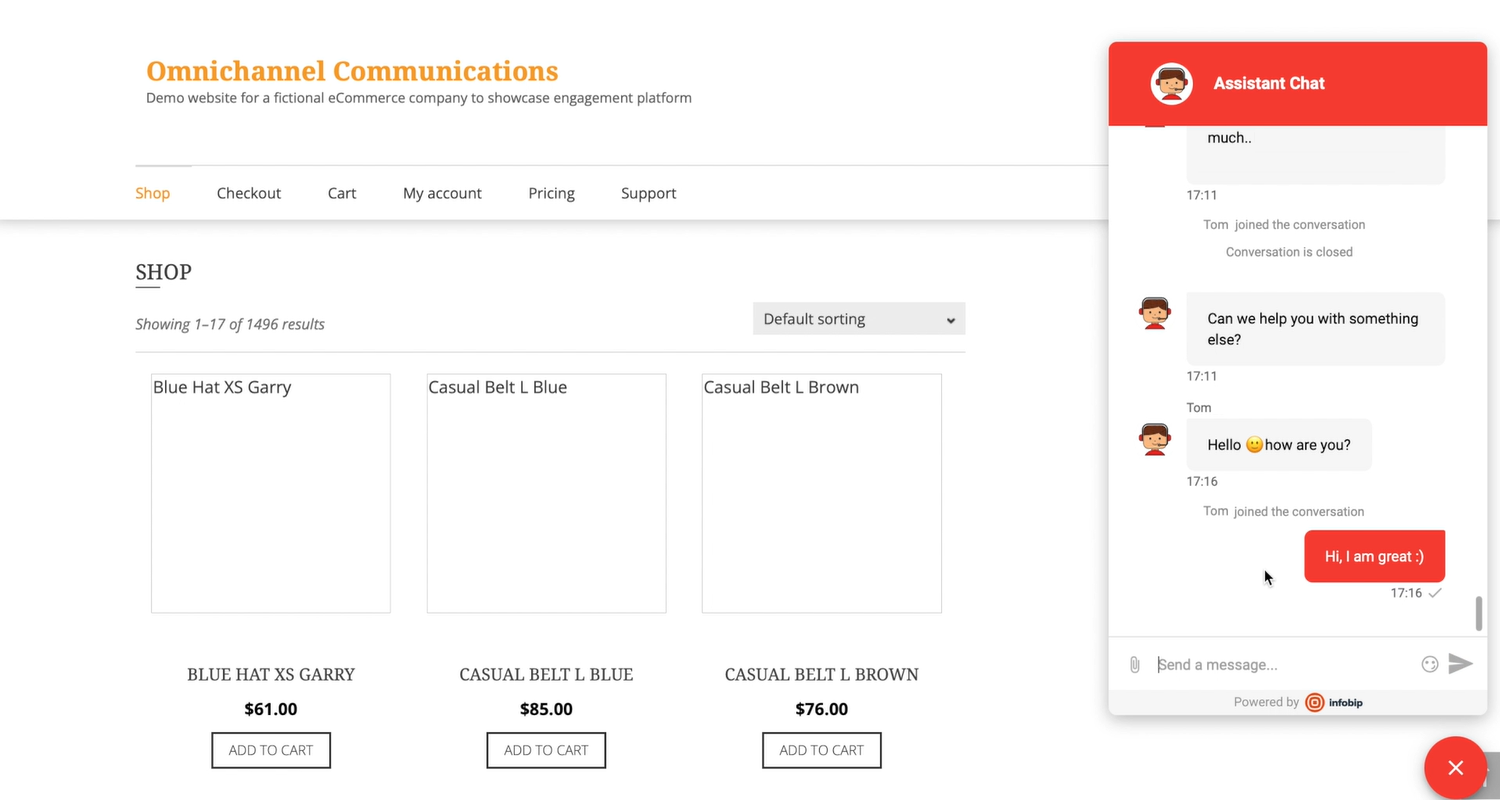Click agent avatar beside 'Hello how are you?' message

tap(1155, 439)
